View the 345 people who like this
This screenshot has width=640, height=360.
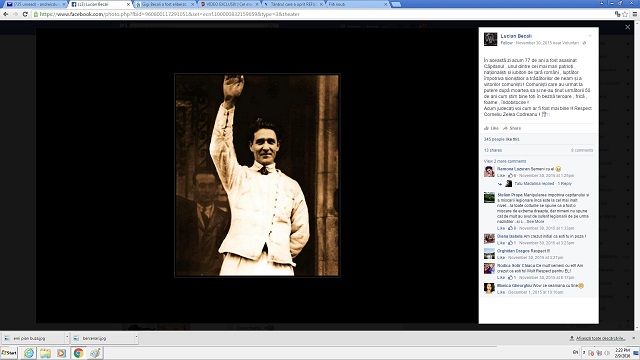tap(502, 139)
